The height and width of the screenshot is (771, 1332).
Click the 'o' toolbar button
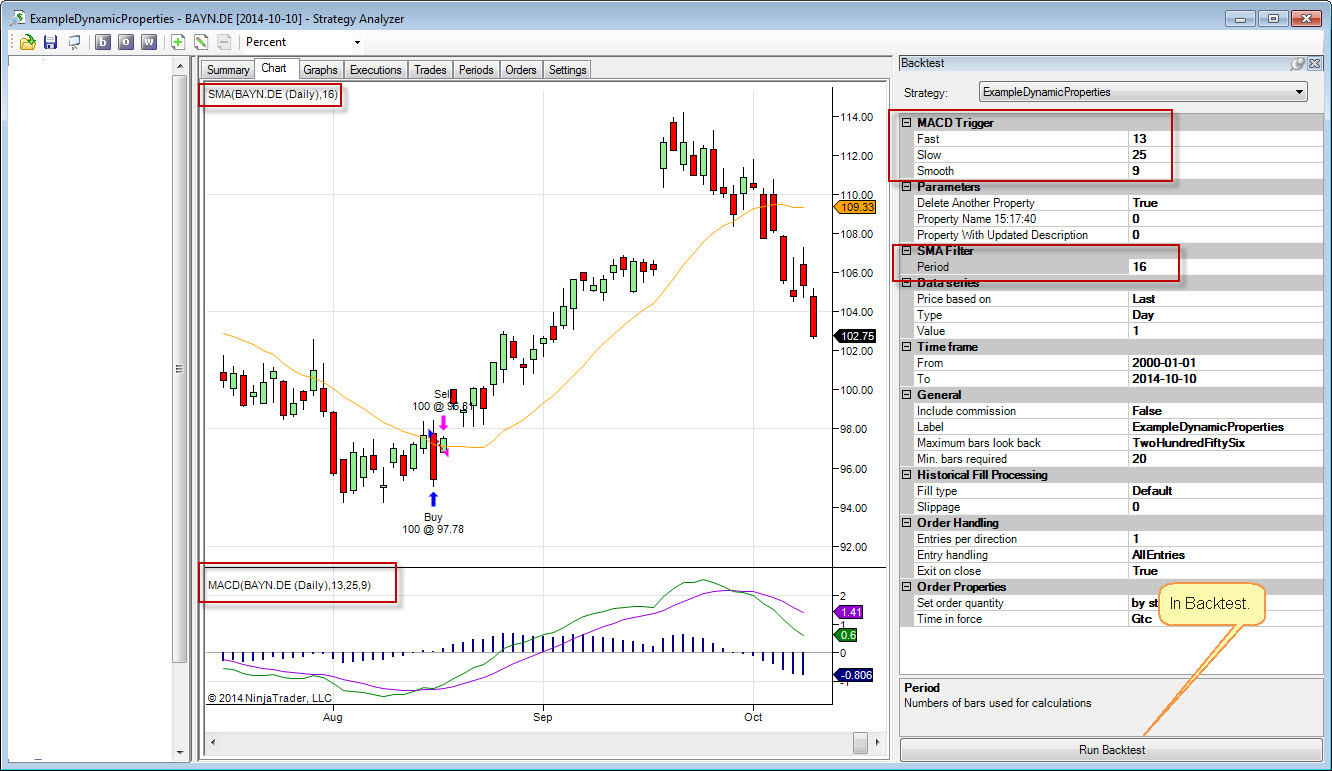(126, 42)
